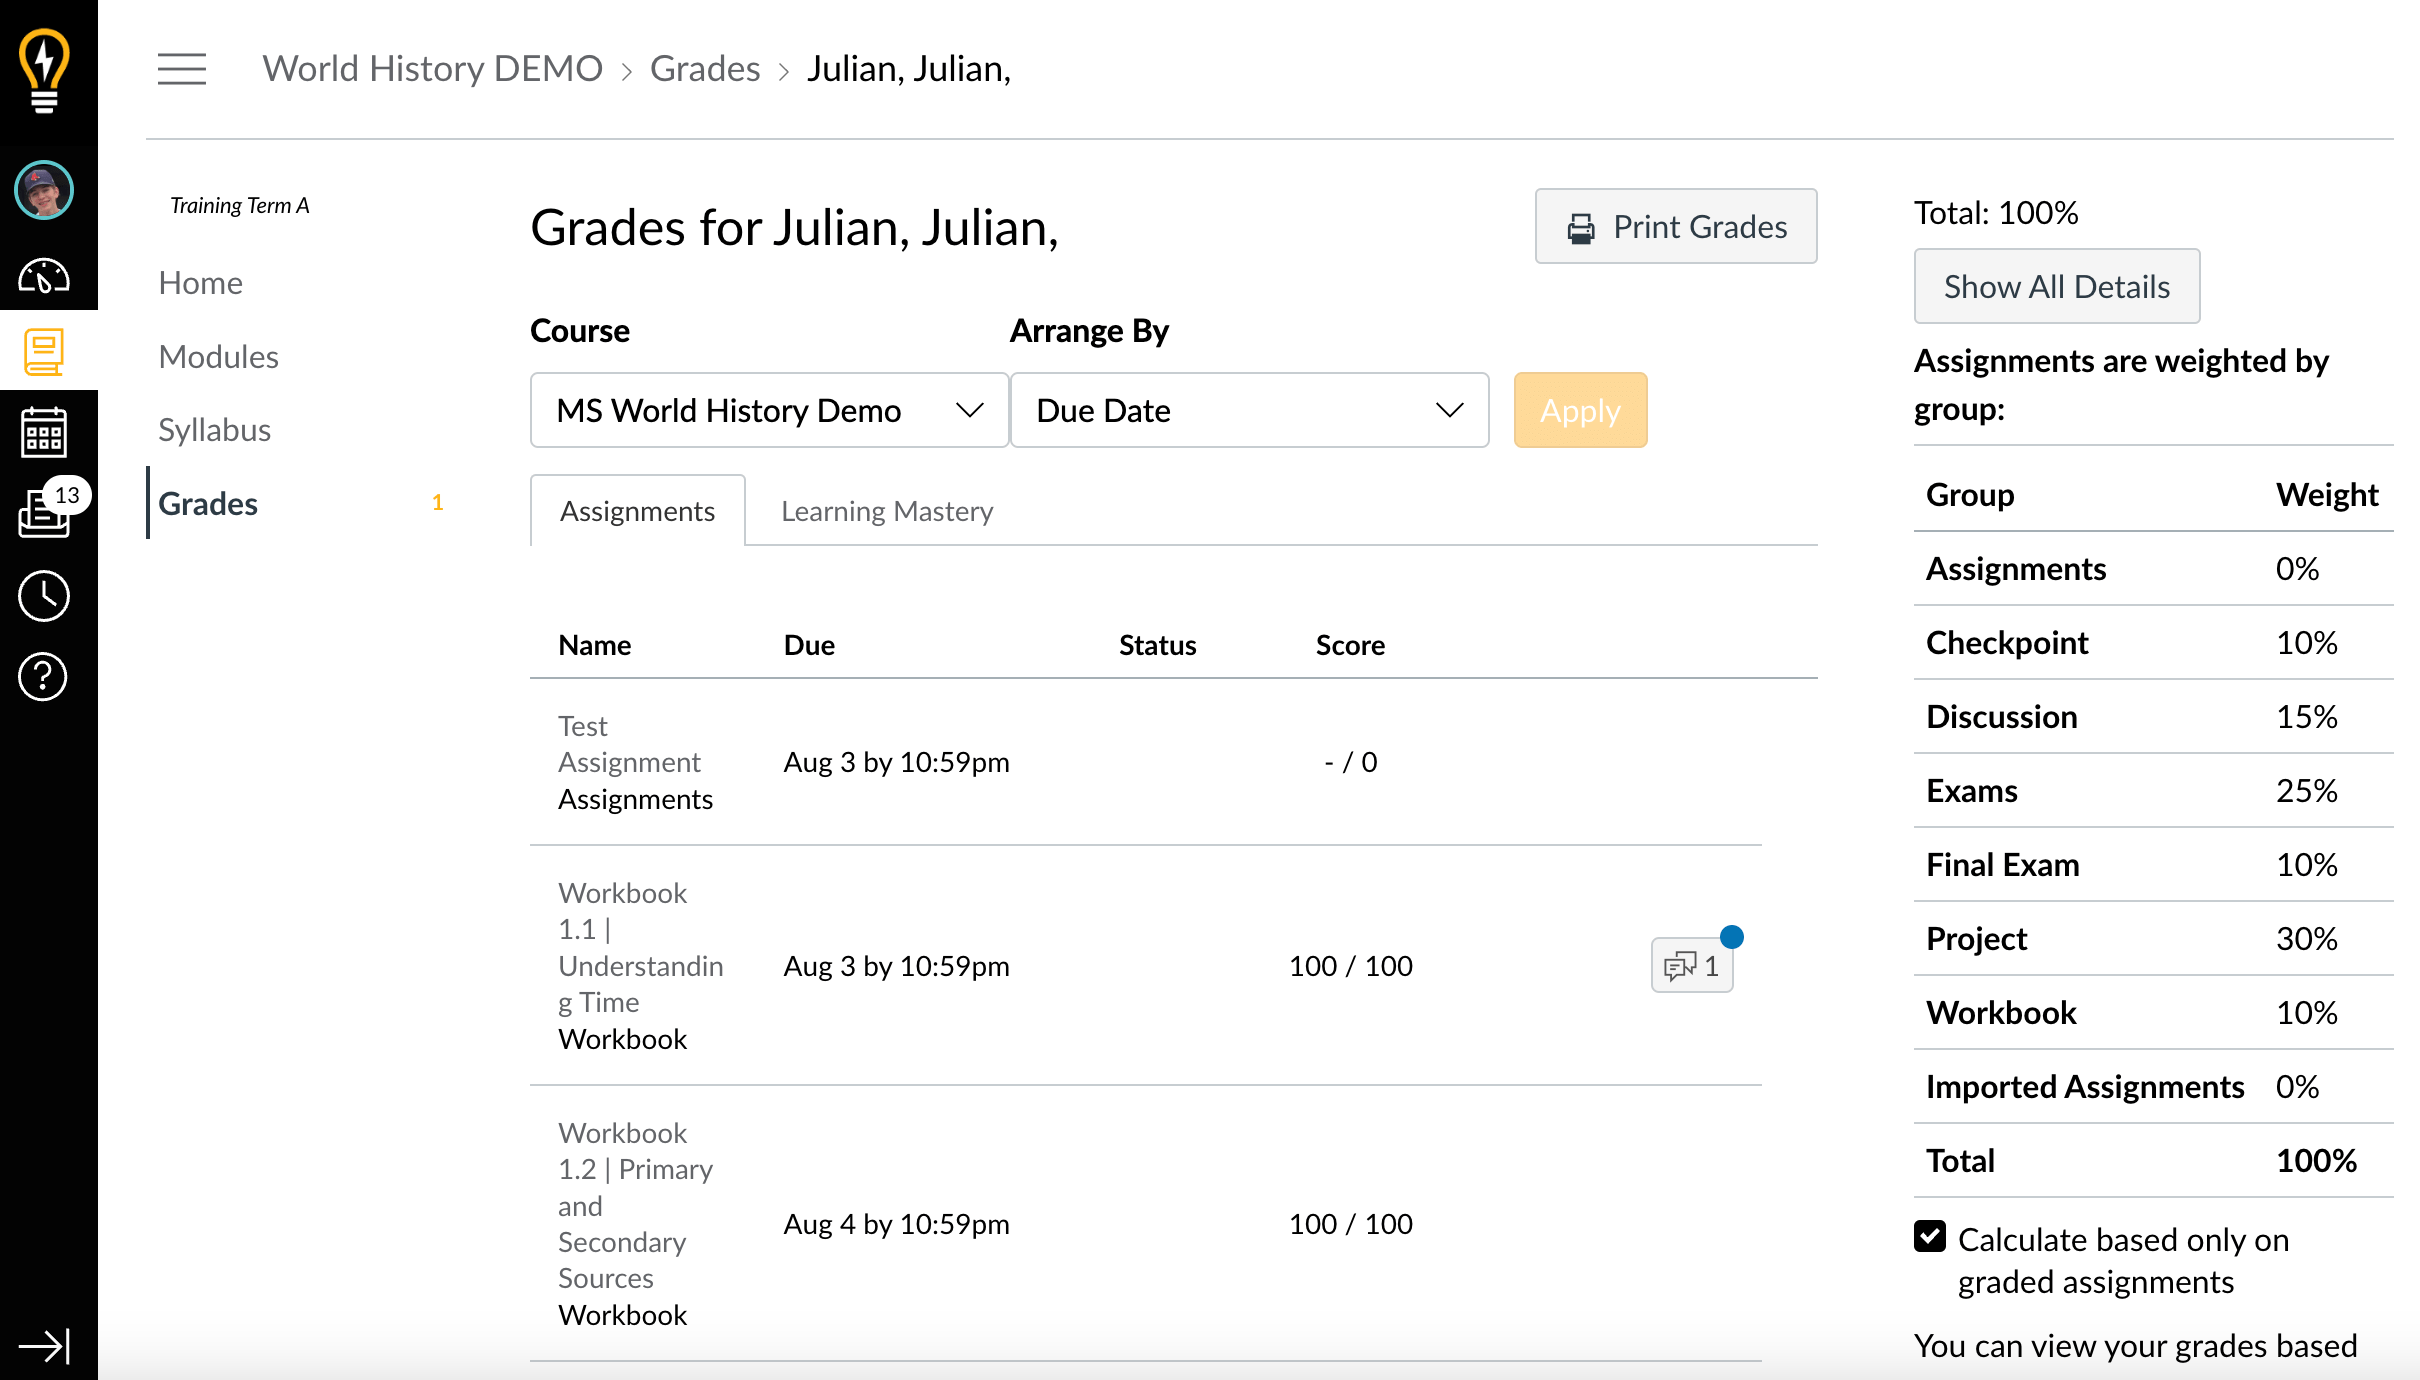Select the Assignments tab

tap(637, 511)
